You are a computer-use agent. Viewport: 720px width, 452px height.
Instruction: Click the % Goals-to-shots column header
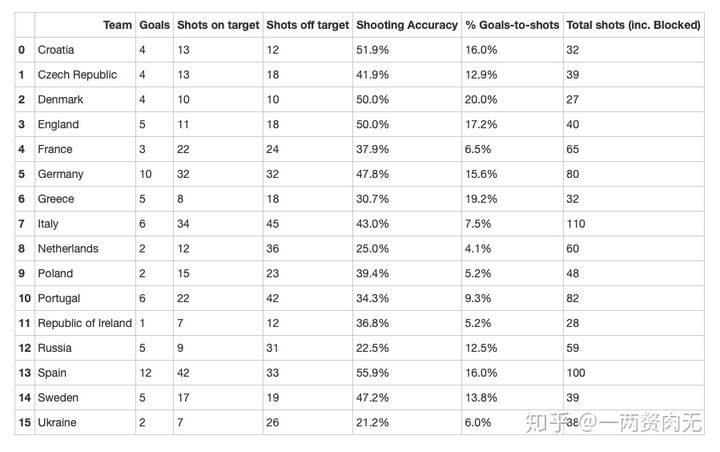click(x=511, y=24)
